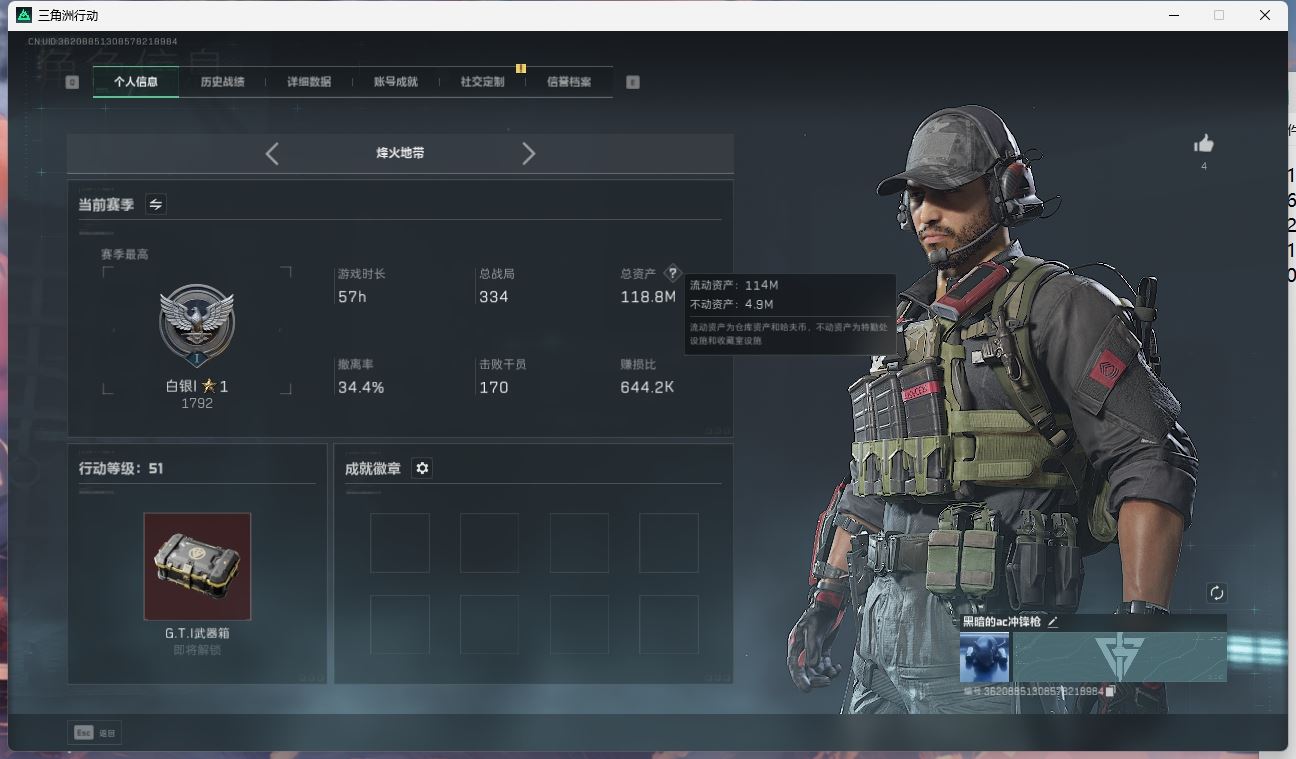Select the 社交定制 tab
The height and width of the screenshot is (759, 1296).
[x=482, y=82]
